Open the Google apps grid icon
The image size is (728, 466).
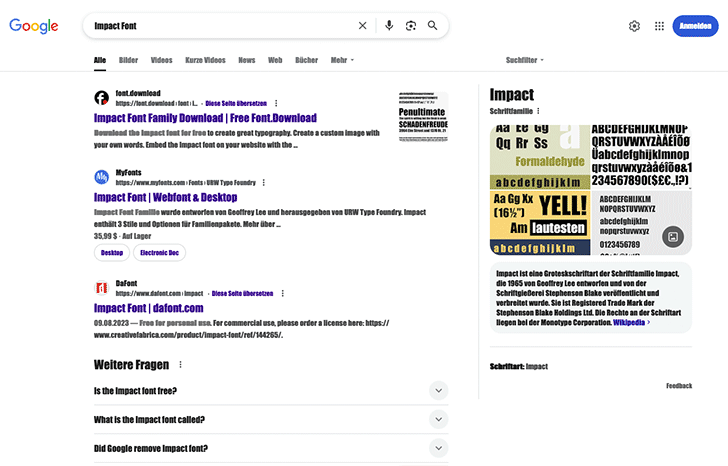tap(659, 26)
